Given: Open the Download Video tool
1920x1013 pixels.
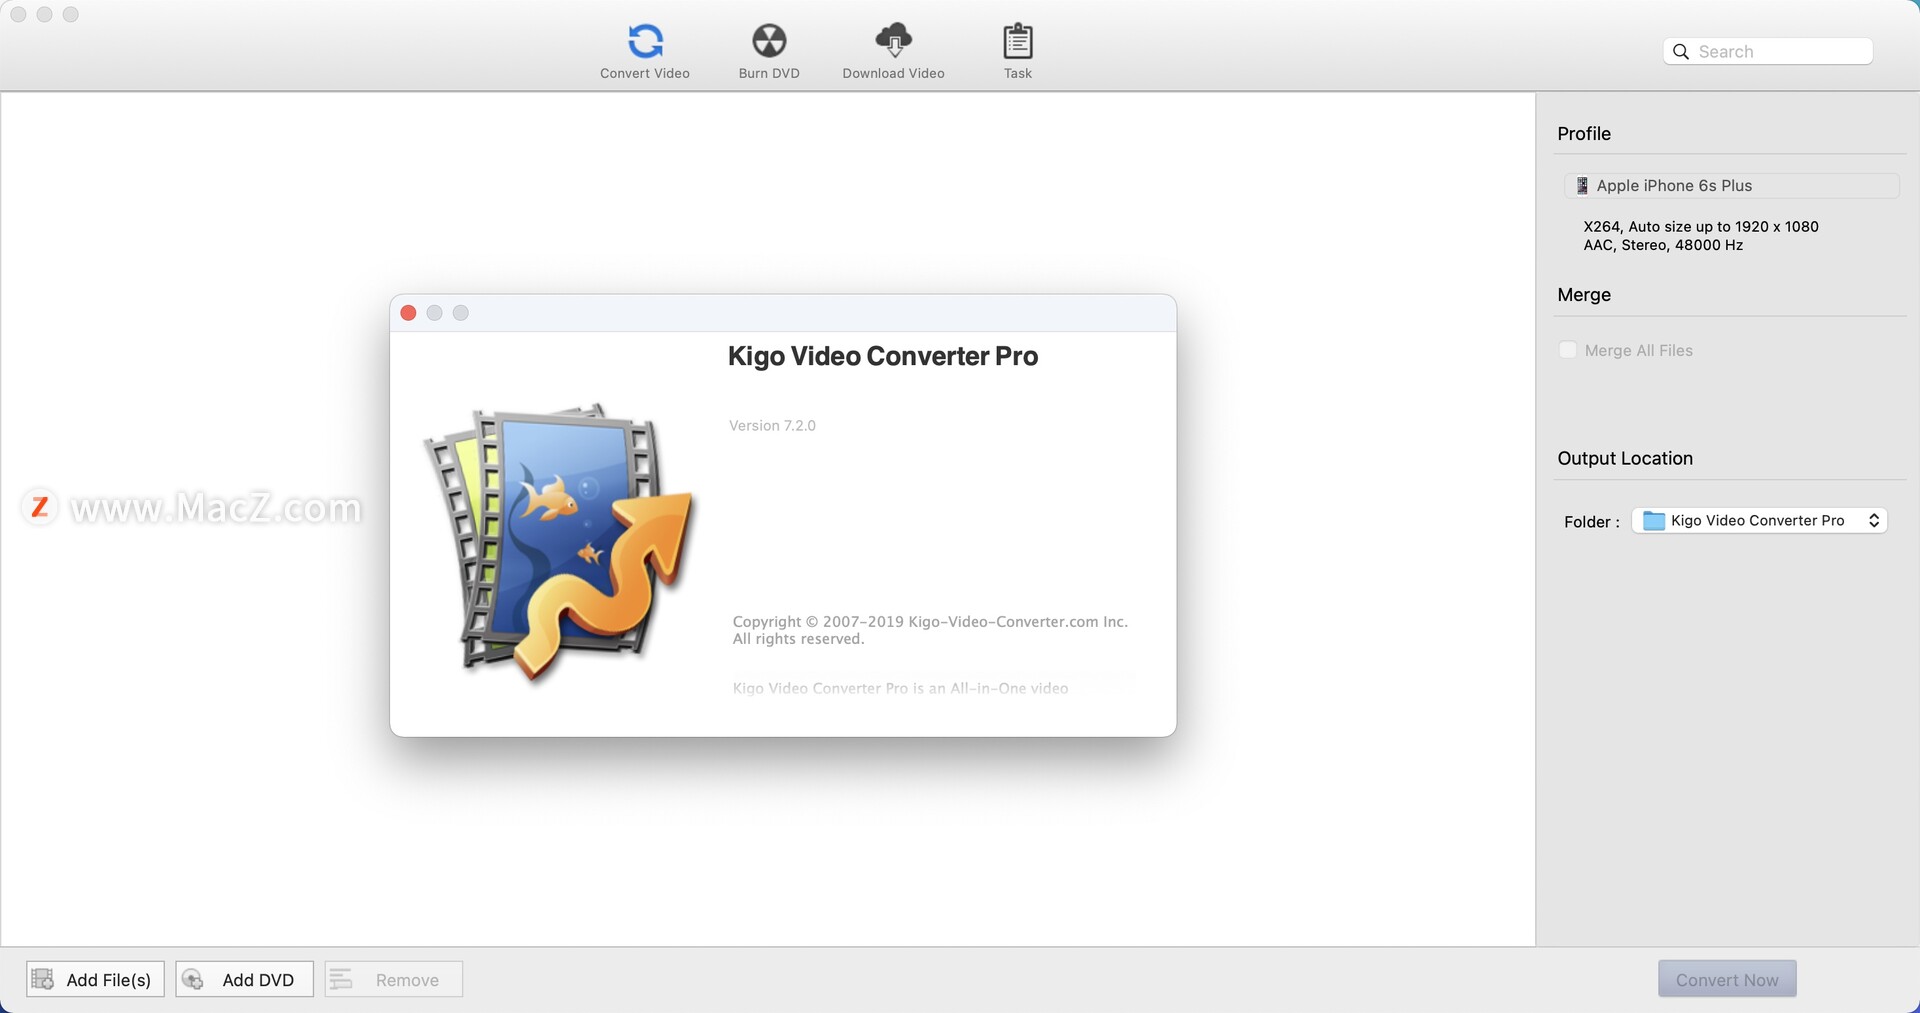Looking at the screenshot, I should [893, 51].
